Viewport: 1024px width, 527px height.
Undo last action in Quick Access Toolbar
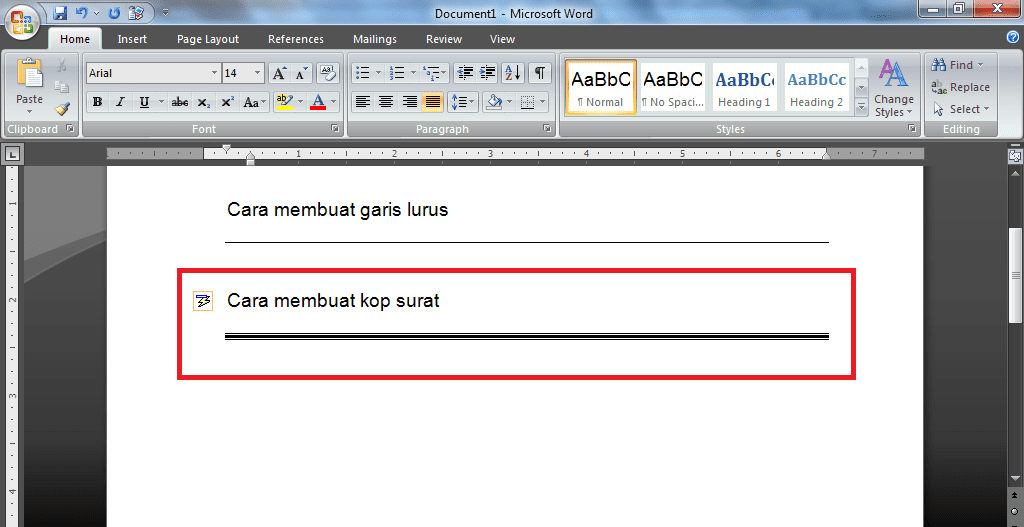[81, 12]
